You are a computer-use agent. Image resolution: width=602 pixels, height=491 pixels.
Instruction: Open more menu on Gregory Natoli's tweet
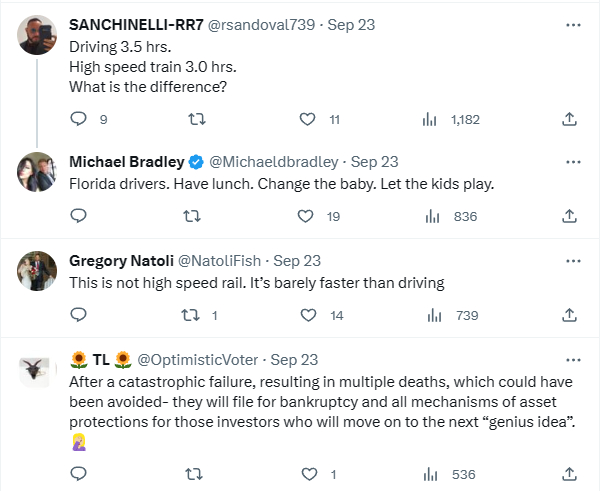[x=572, y=260]
